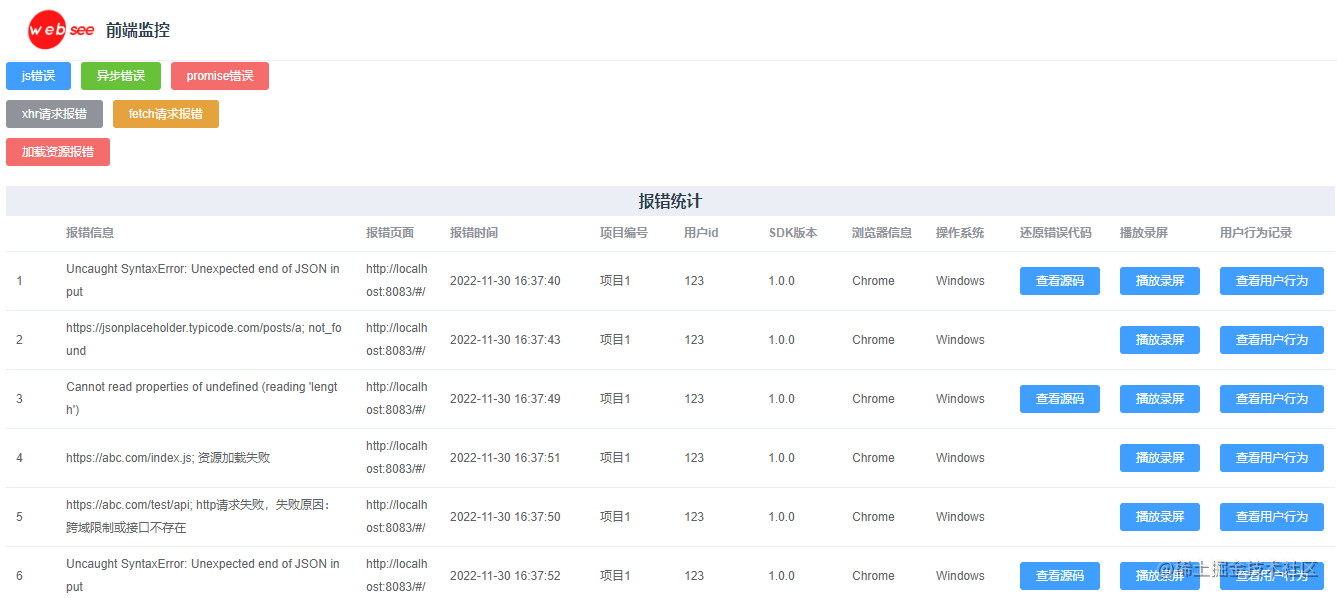Trigger the js错误 button
Image resolution: width=1337 pixels, height=598 pixels.
(x=38, y=76)
